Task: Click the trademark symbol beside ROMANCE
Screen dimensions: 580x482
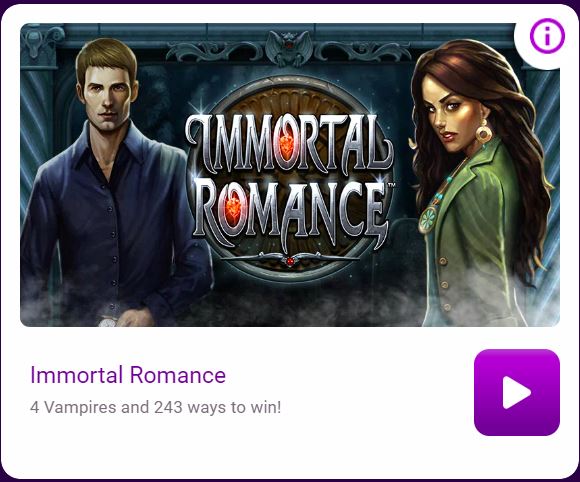Action: point(391,185)
